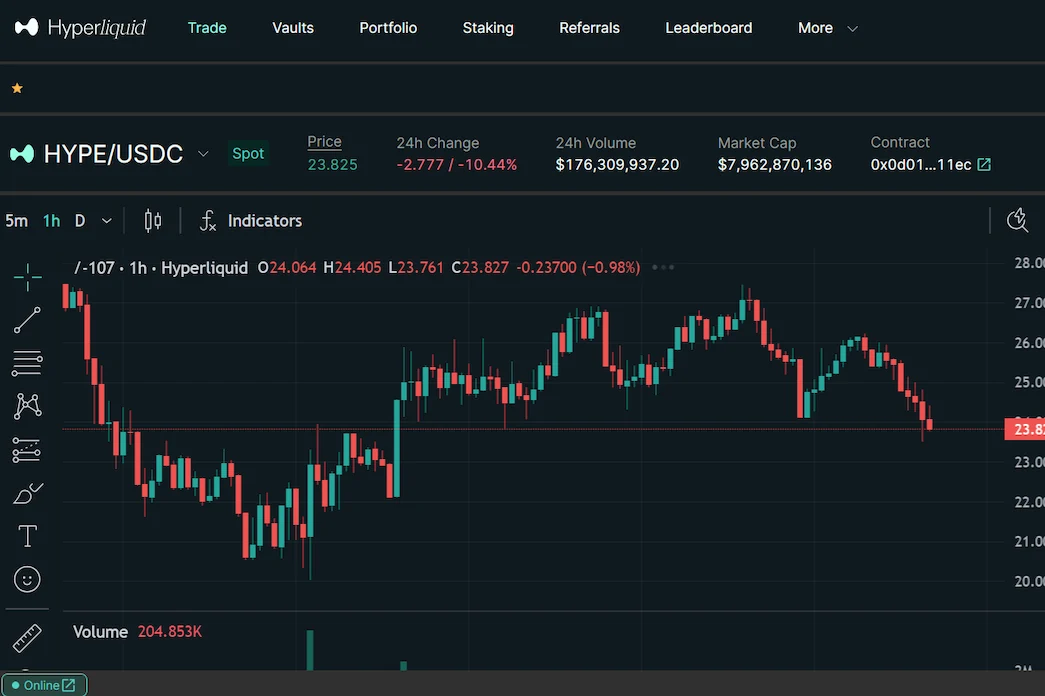This screenshot has height=696, width=1045.
Task: Open the external link icon beside Online
Action: [x=68, y=685]
